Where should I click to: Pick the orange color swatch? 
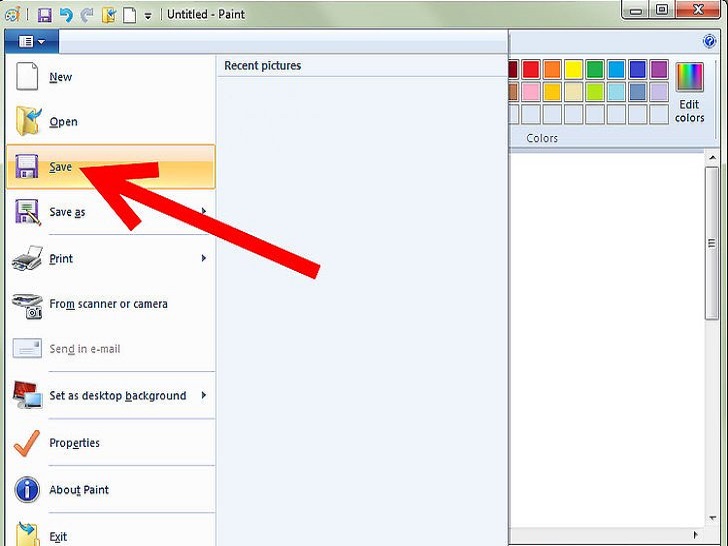click(x=552, y=69)
